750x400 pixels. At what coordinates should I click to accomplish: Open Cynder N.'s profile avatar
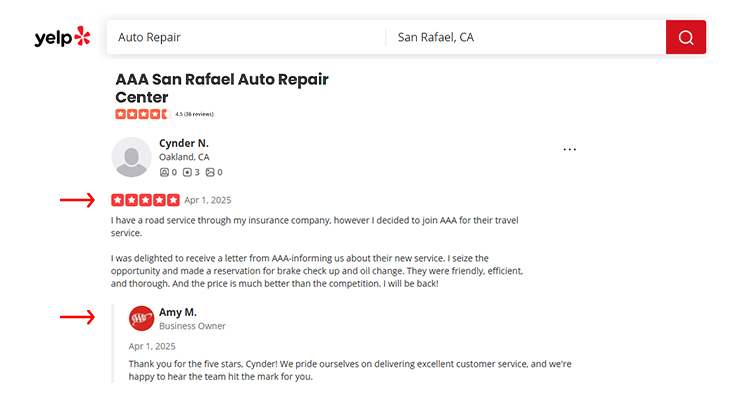[x=132, y=157]
